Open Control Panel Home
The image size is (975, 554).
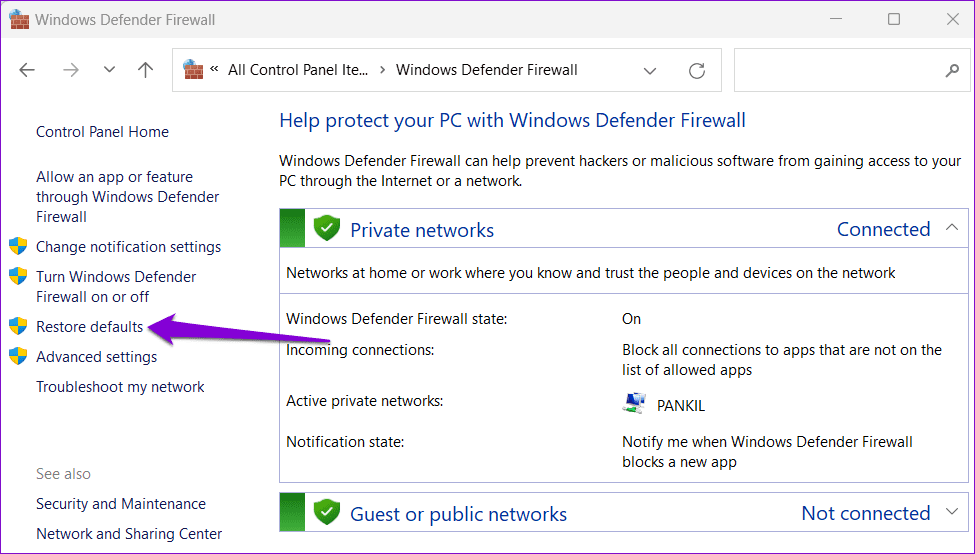102,132
